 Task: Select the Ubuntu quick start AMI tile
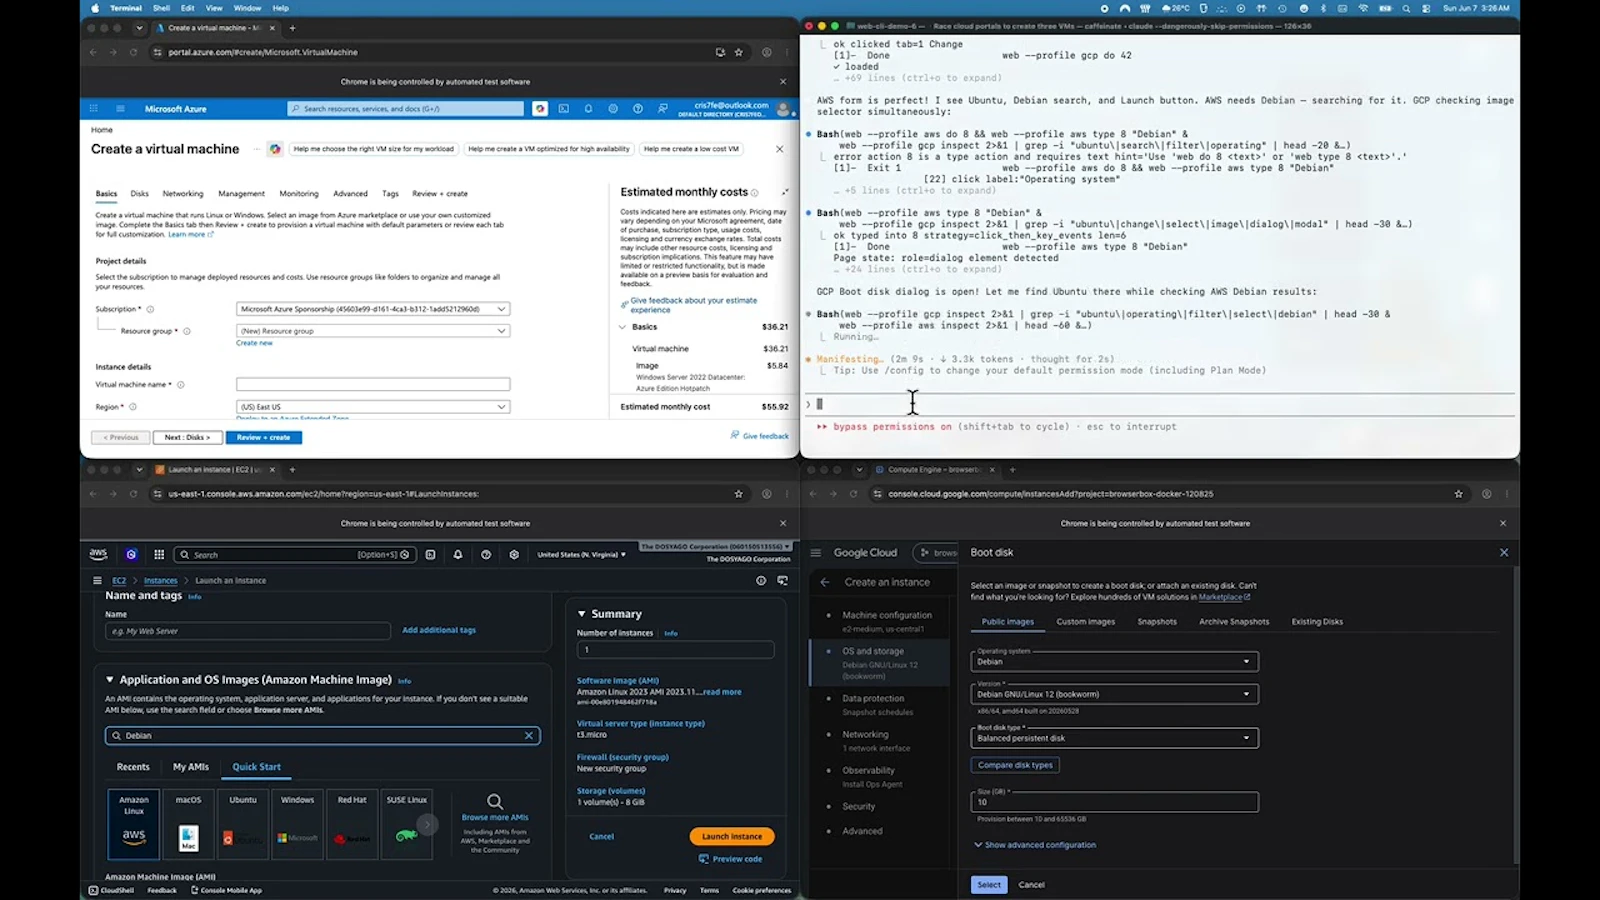243,824
